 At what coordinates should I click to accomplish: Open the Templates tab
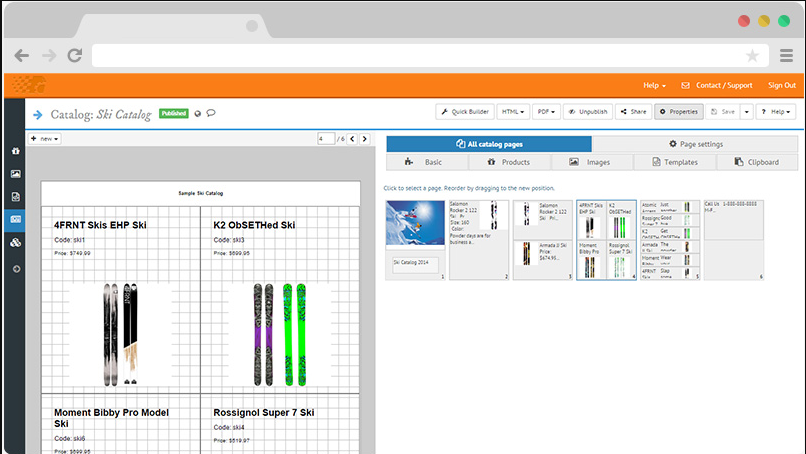click(x=676, y=161)
